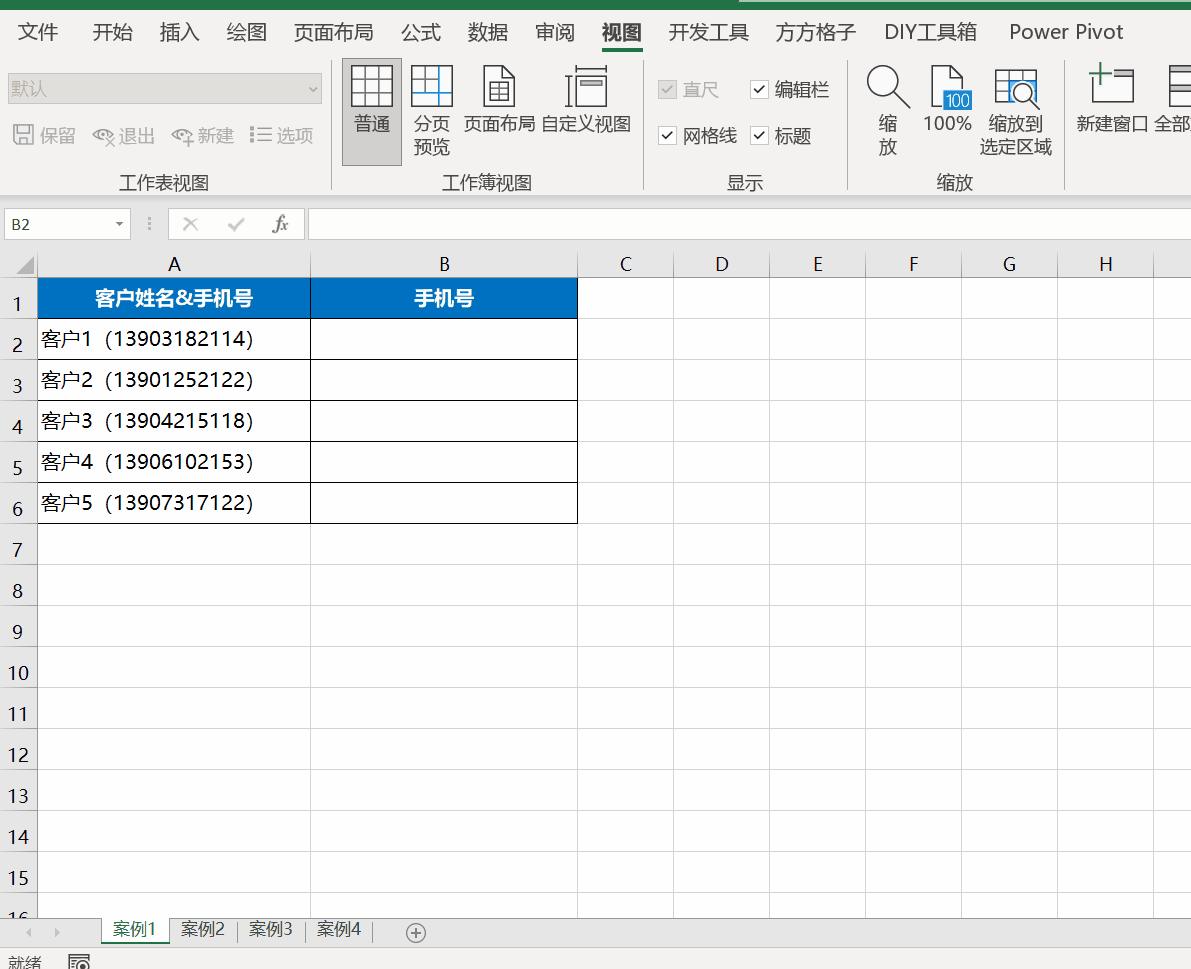Open a New Window (新建窗口)
The image size is (1191, 969).
click(1112, 100)
